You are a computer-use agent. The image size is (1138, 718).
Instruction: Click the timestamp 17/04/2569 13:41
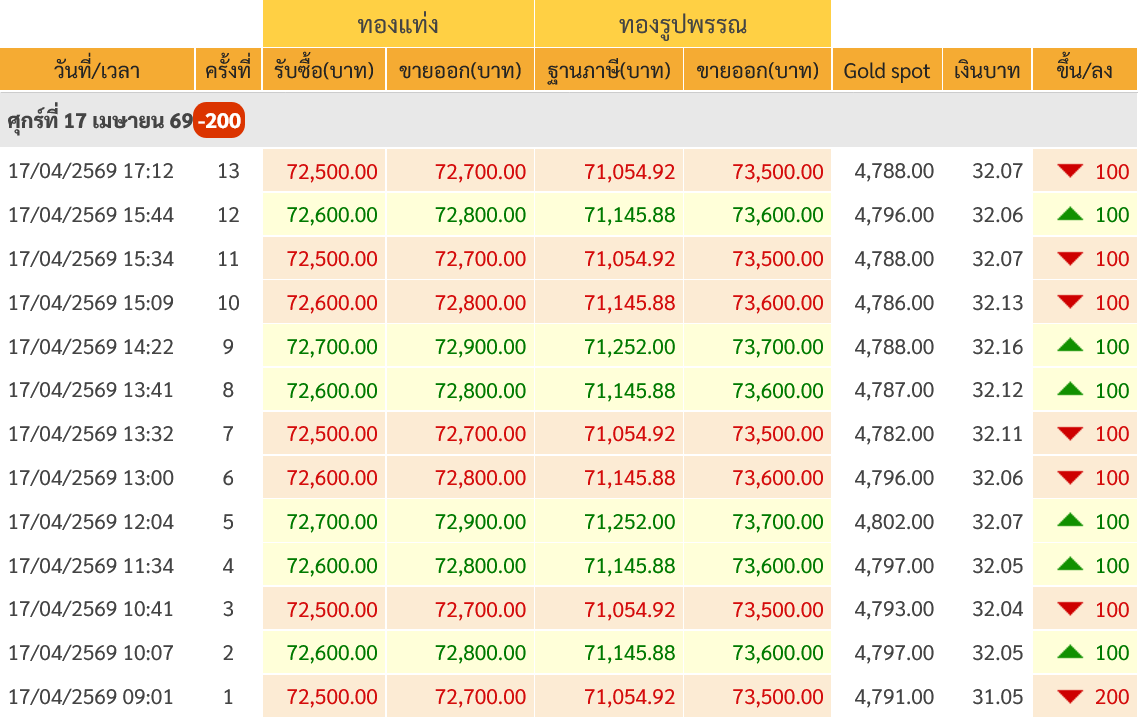91,390
